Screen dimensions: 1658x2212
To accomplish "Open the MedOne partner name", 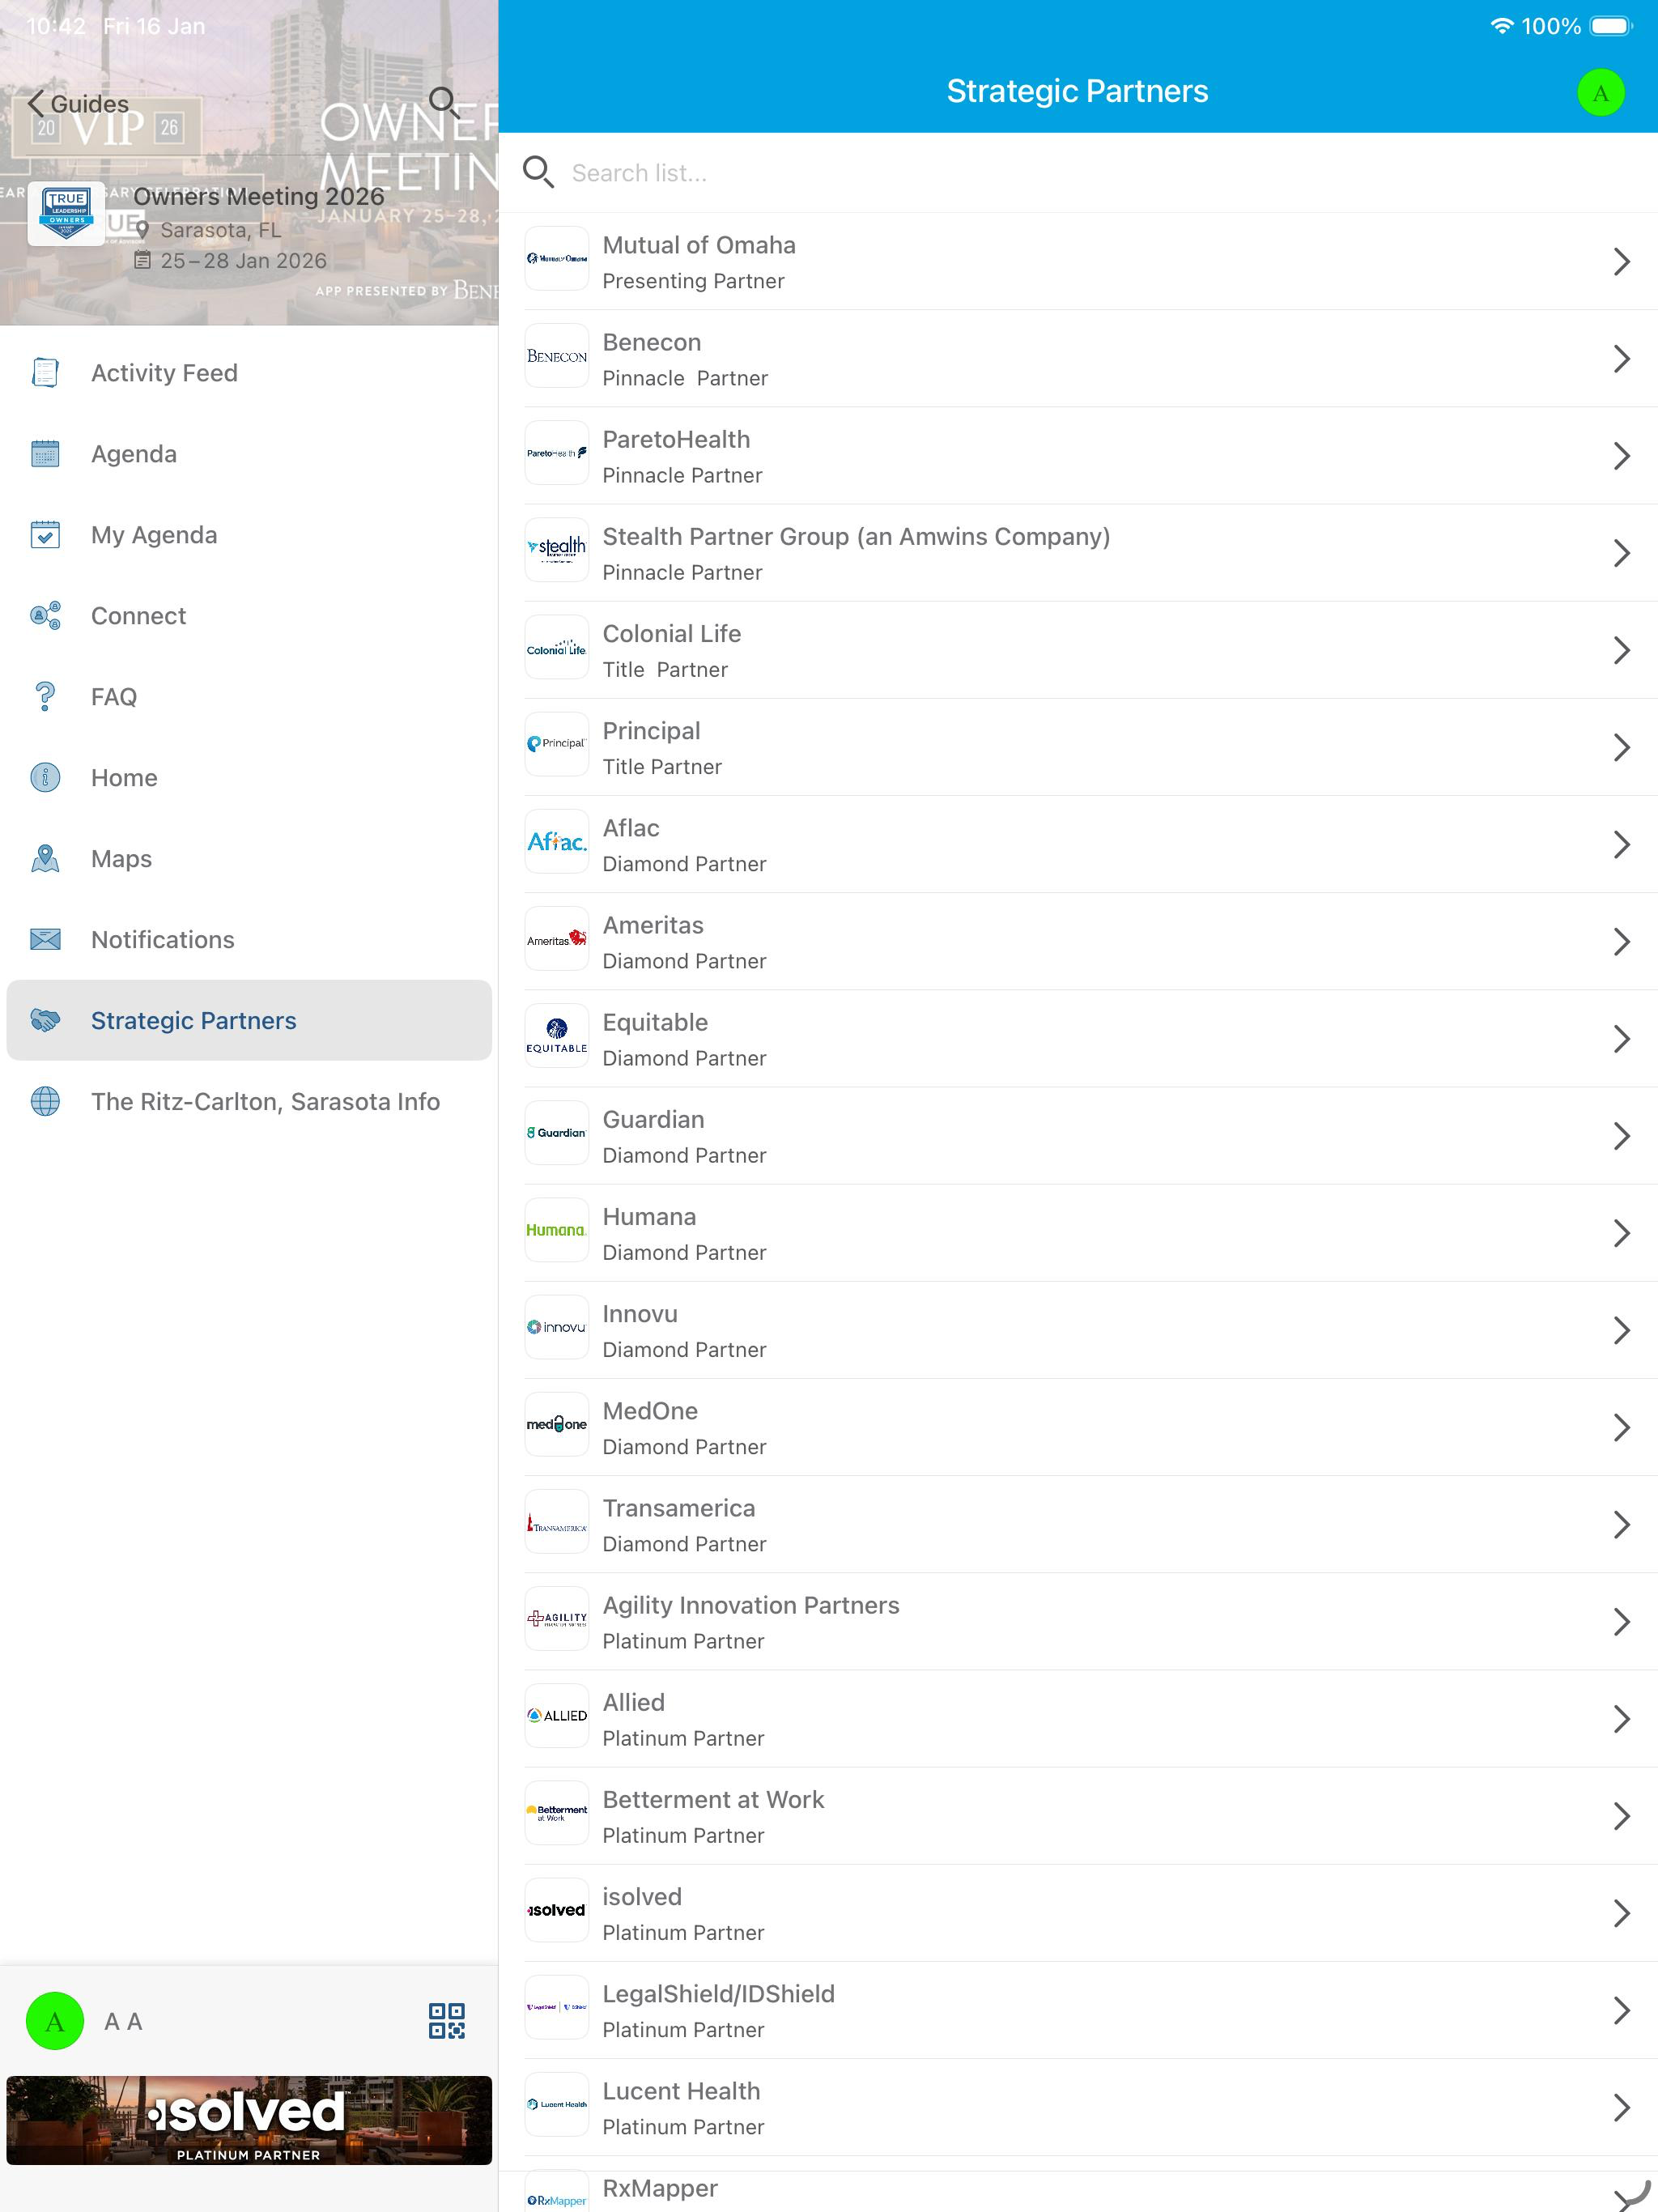I will pyautogui.click(x=650, y=1411).
